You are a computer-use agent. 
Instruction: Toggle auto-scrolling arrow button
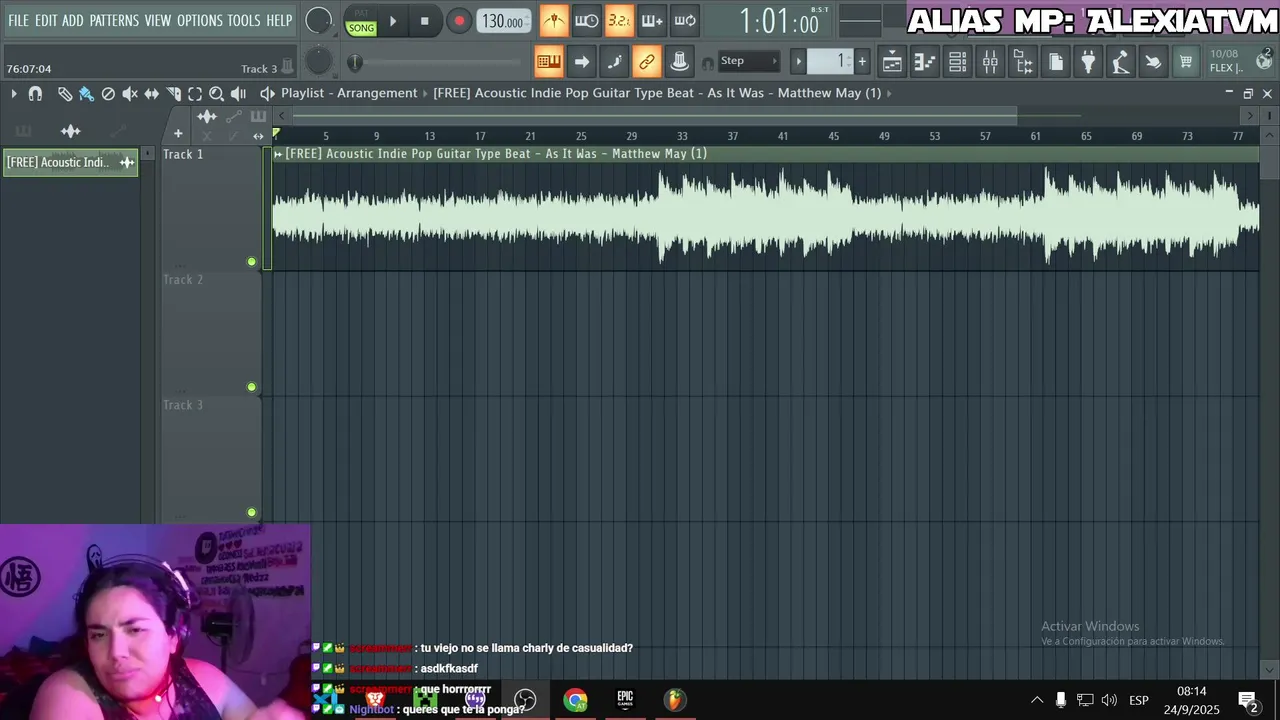point(582,62)
